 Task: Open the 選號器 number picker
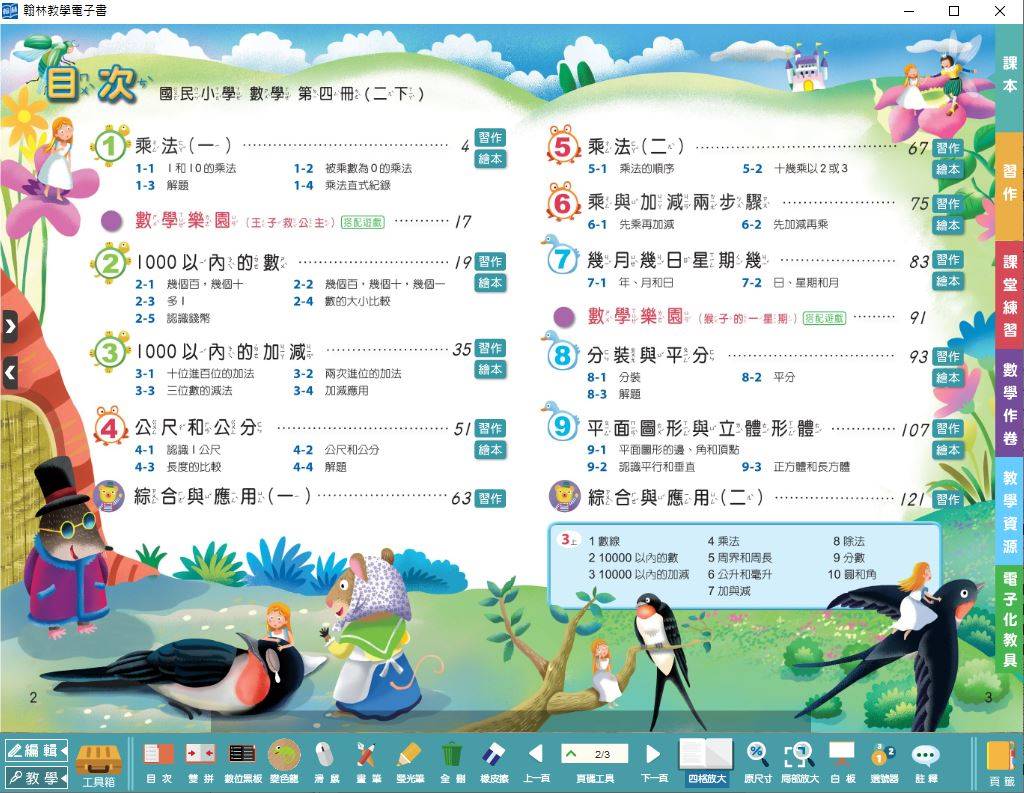(884, 763)
